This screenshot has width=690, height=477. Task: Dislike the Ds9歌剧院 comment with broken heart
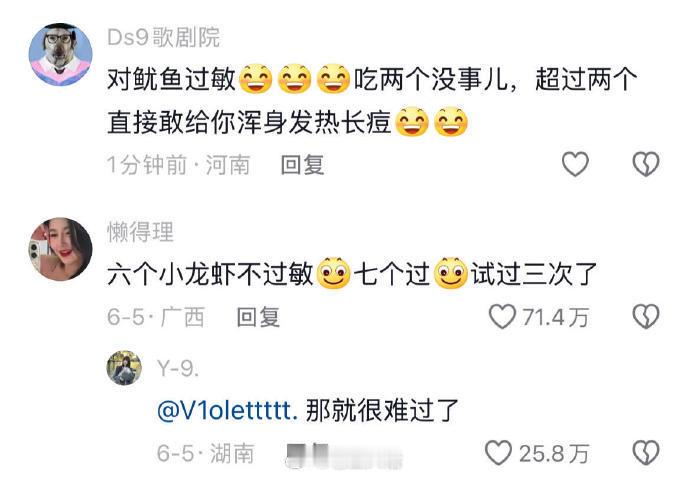click(x=646, y=164)
